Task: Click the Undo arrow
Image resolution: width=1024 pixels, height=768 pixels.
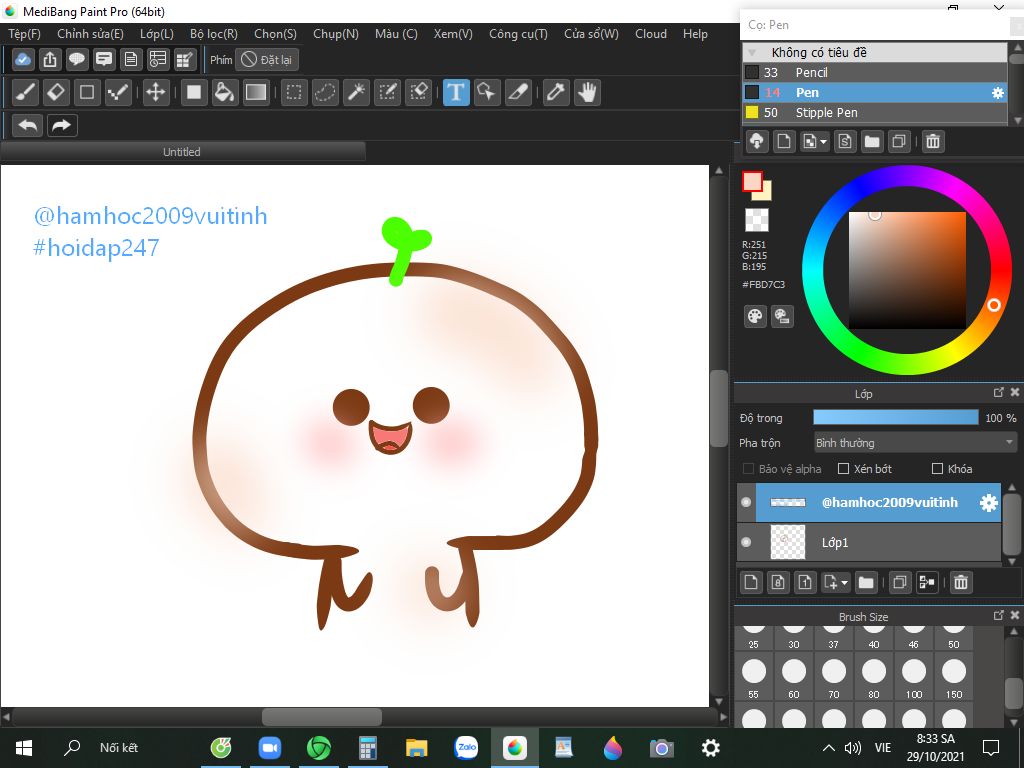Action: click(x=27, y=125)
